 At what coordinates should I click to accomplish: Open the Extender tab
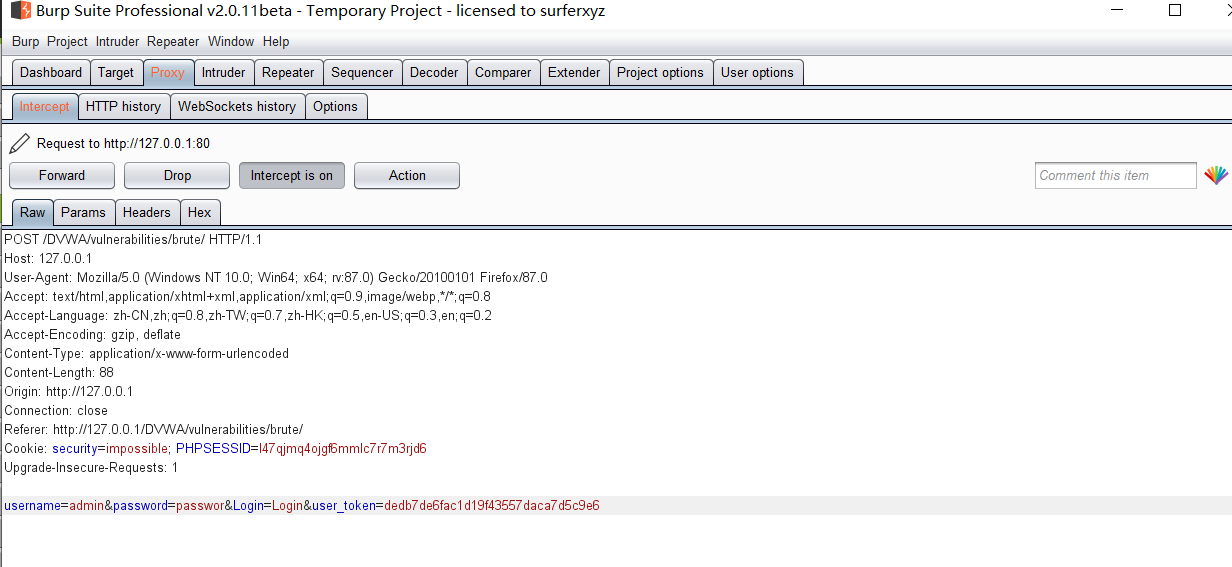(574, 72)
